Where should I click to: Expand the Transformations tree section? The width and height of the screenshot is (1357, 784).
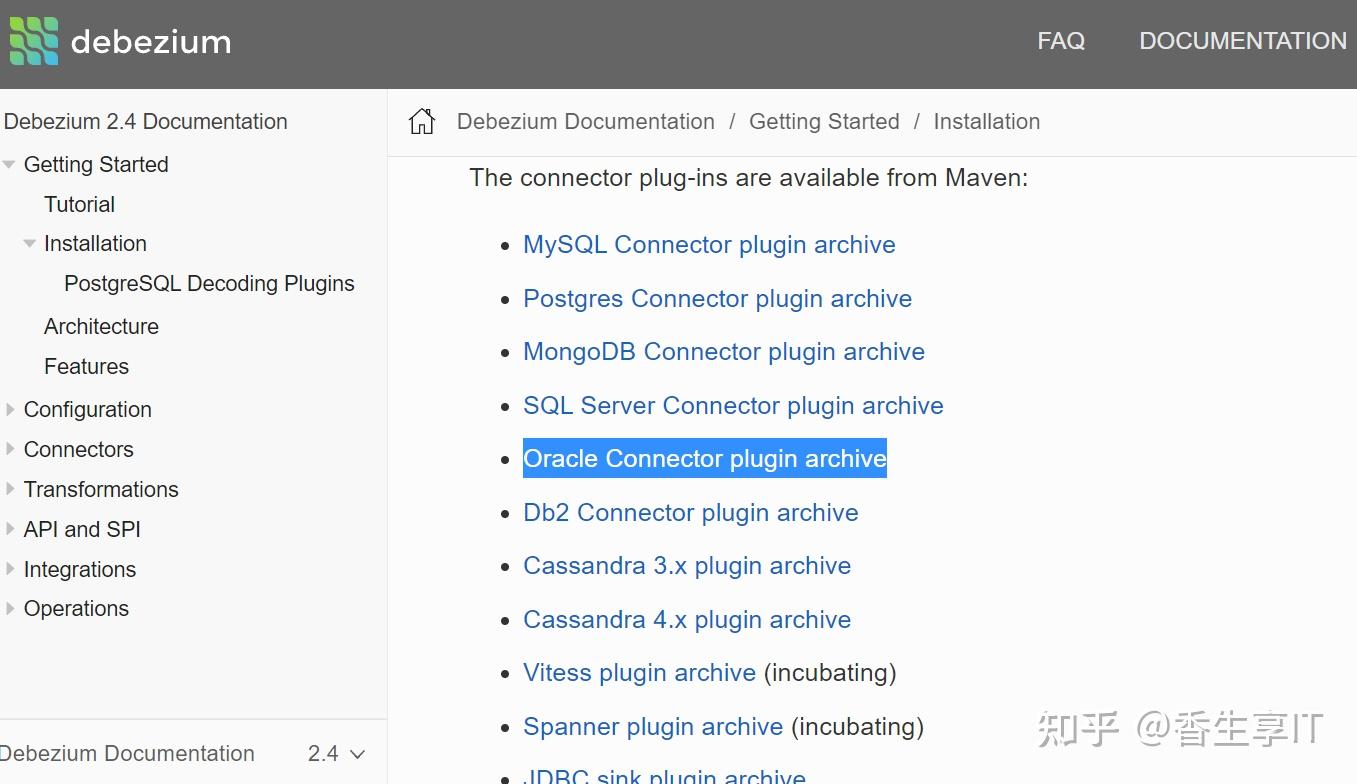10,489
